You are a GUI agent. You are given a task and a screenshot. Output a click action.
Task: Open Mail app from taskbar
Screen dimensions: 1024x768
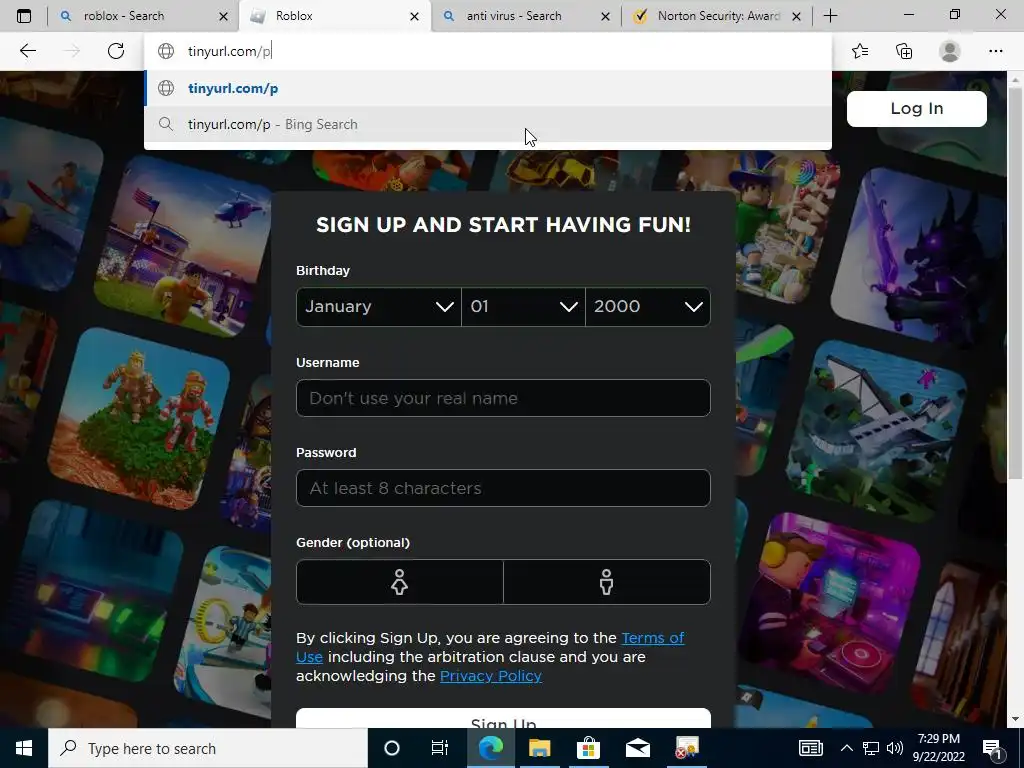coord(637,748)
